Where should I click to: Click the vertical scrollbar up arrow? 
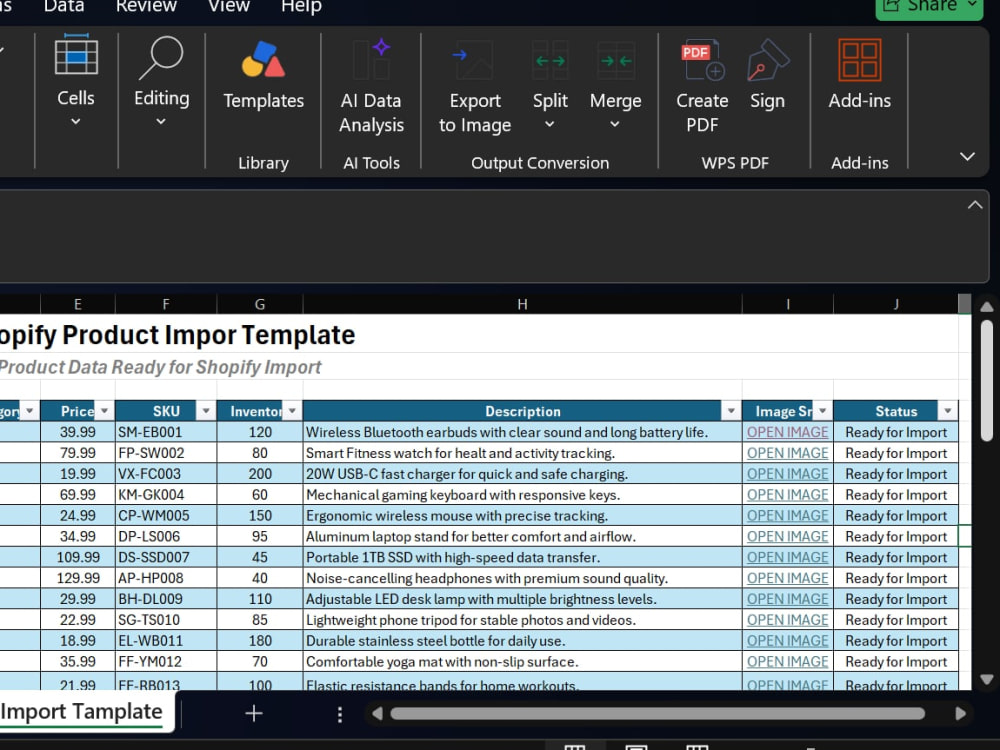(x=987, y=307)
